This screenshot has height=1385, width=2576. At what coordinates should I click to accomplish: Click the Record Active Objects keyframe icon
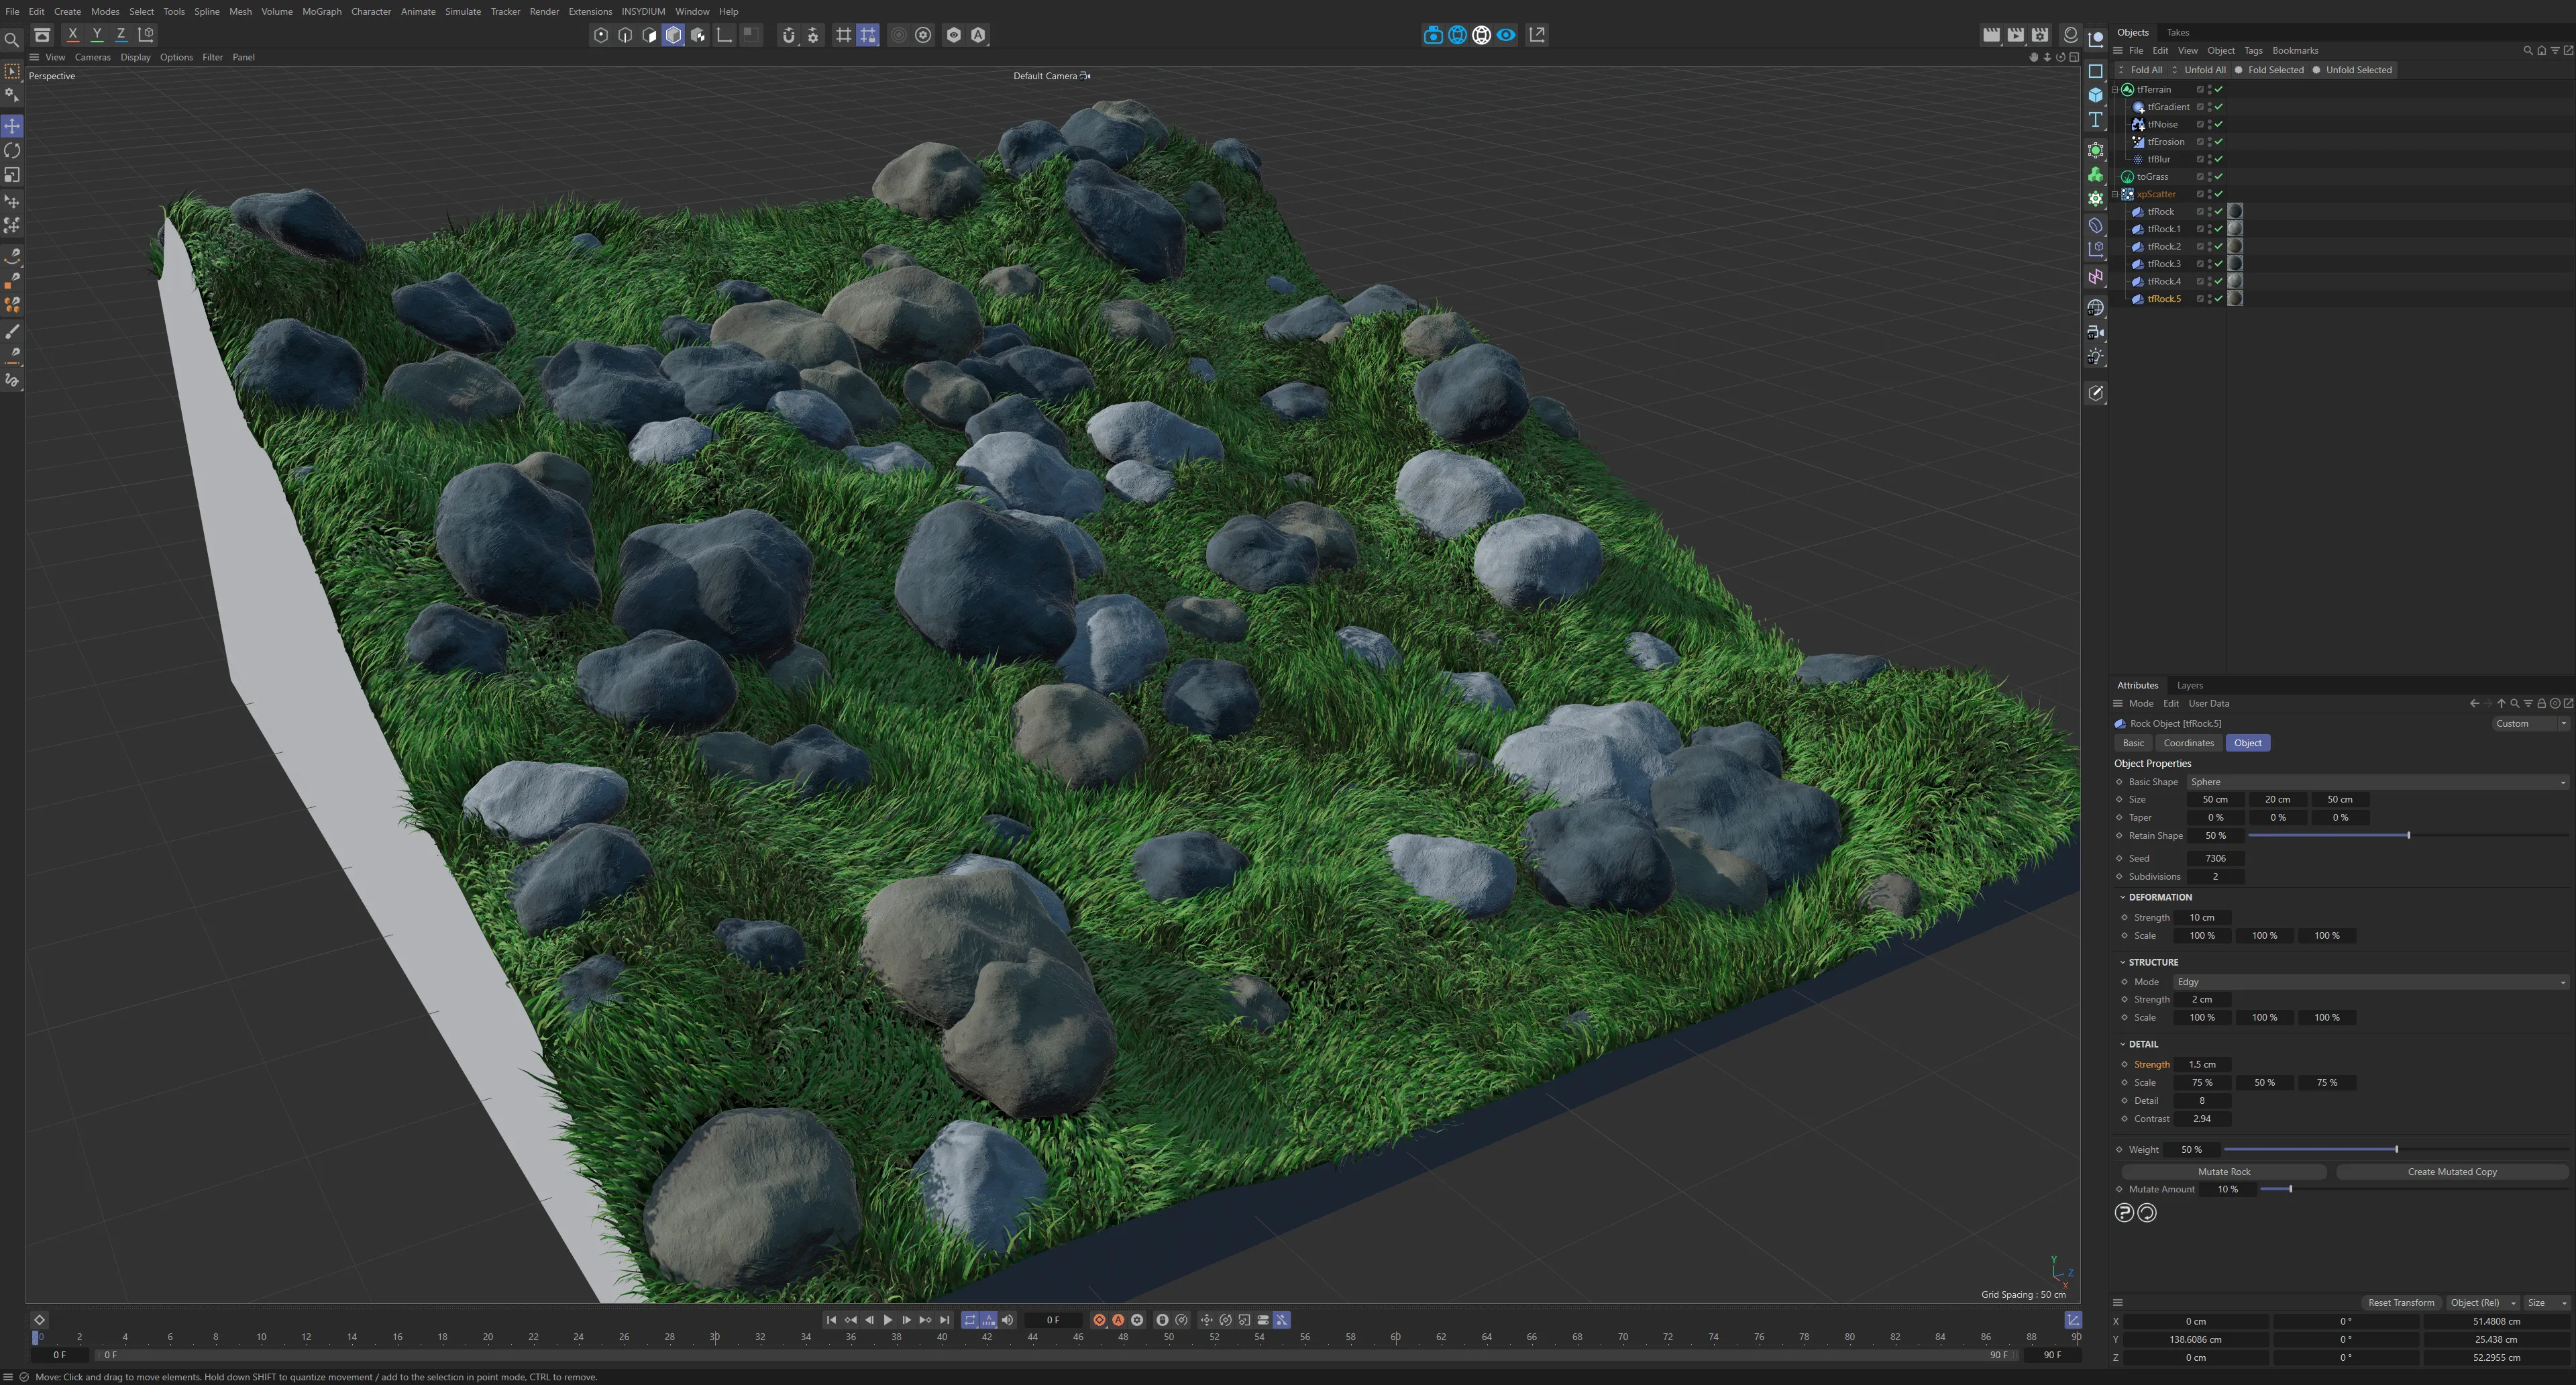point(1099,1320)
